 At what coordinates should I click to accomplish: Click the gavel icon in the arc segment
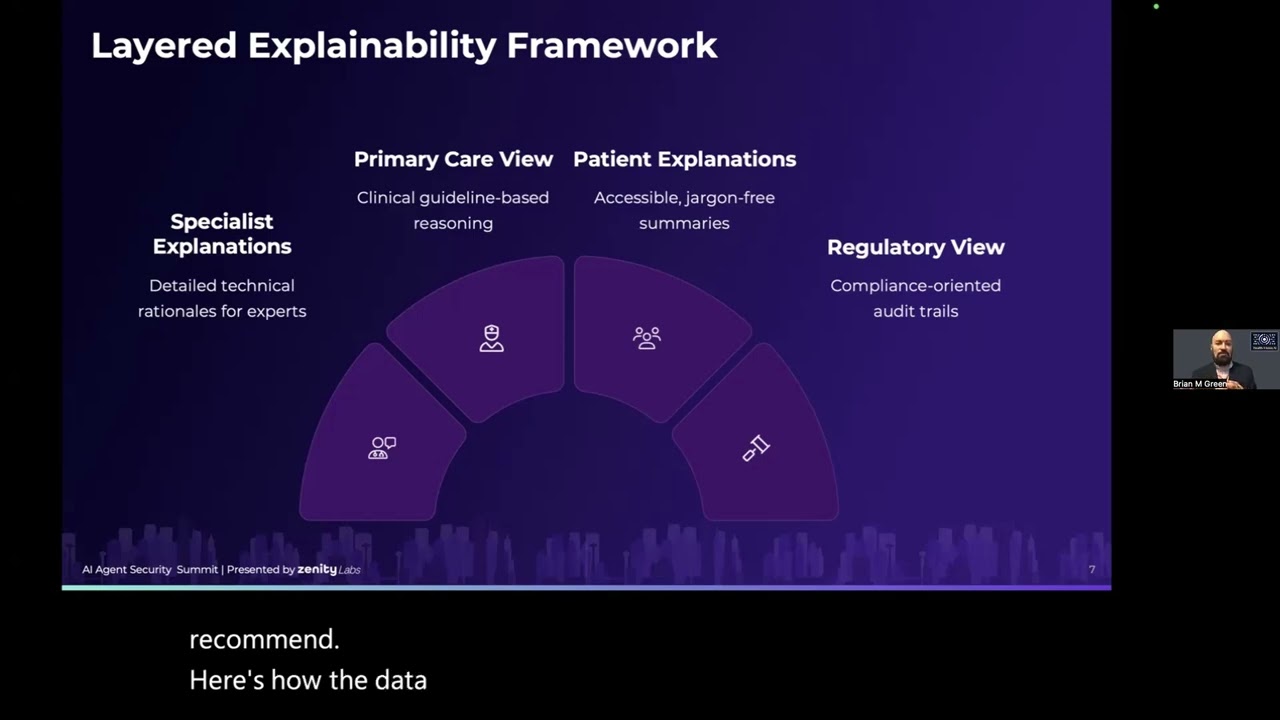[x=756, y=447]
